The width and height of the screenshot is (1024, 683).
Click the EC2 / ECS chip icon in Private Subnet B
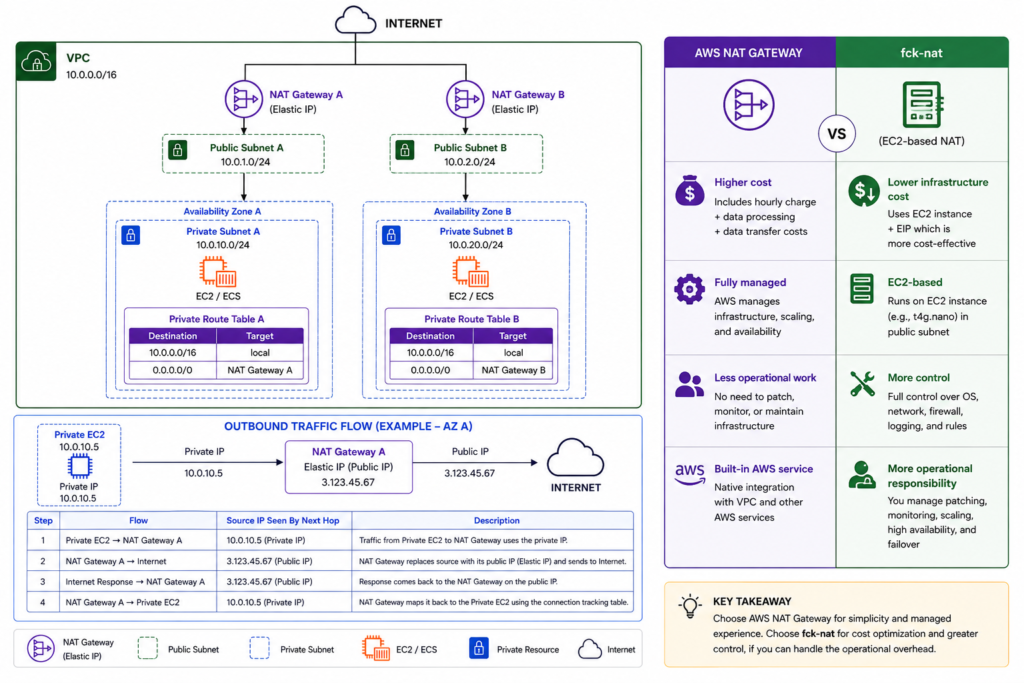(471, 272)
